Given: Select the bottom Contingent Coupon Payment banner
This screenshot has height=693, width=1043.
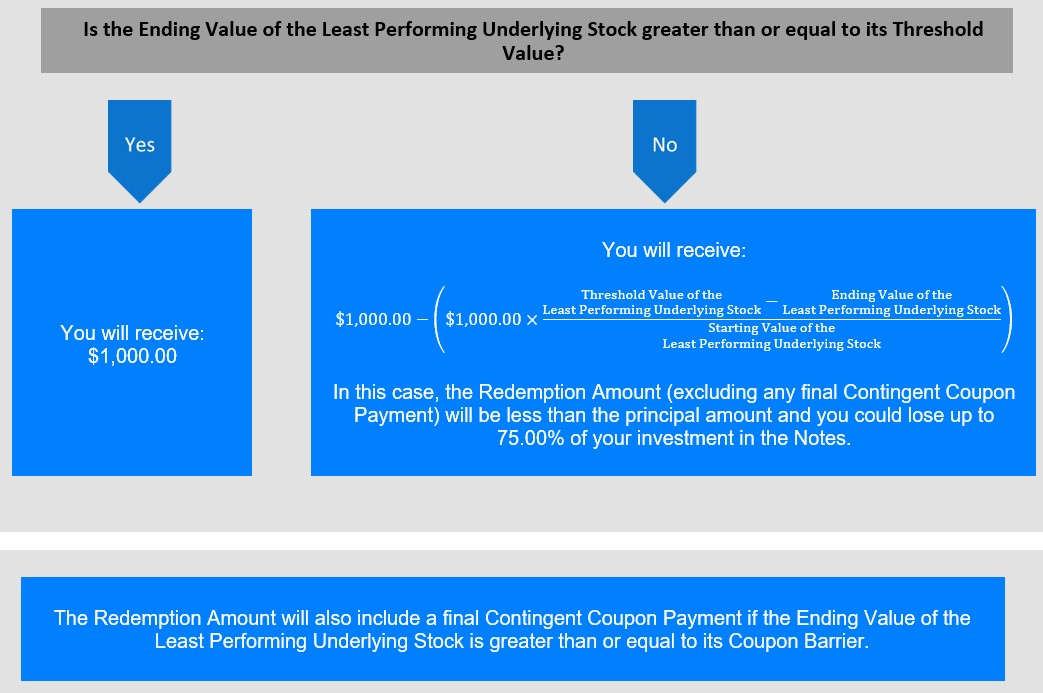Looking at the screenshot, I should point(513,629).
